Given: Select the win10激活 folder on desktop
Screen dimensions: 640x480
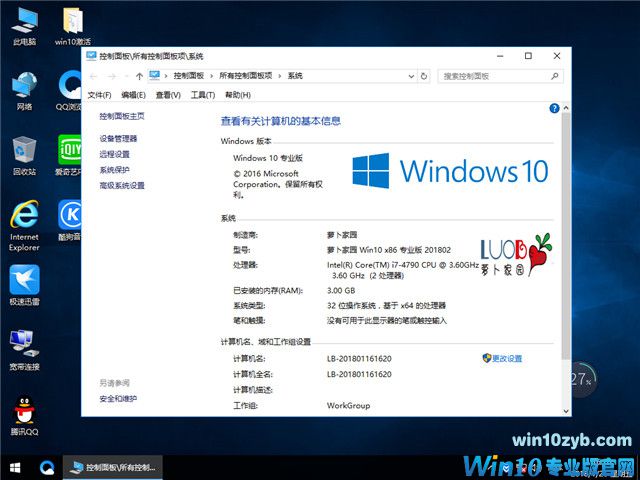Looking at the screenshot, I should pyautogui.click(x=73, y=27).
